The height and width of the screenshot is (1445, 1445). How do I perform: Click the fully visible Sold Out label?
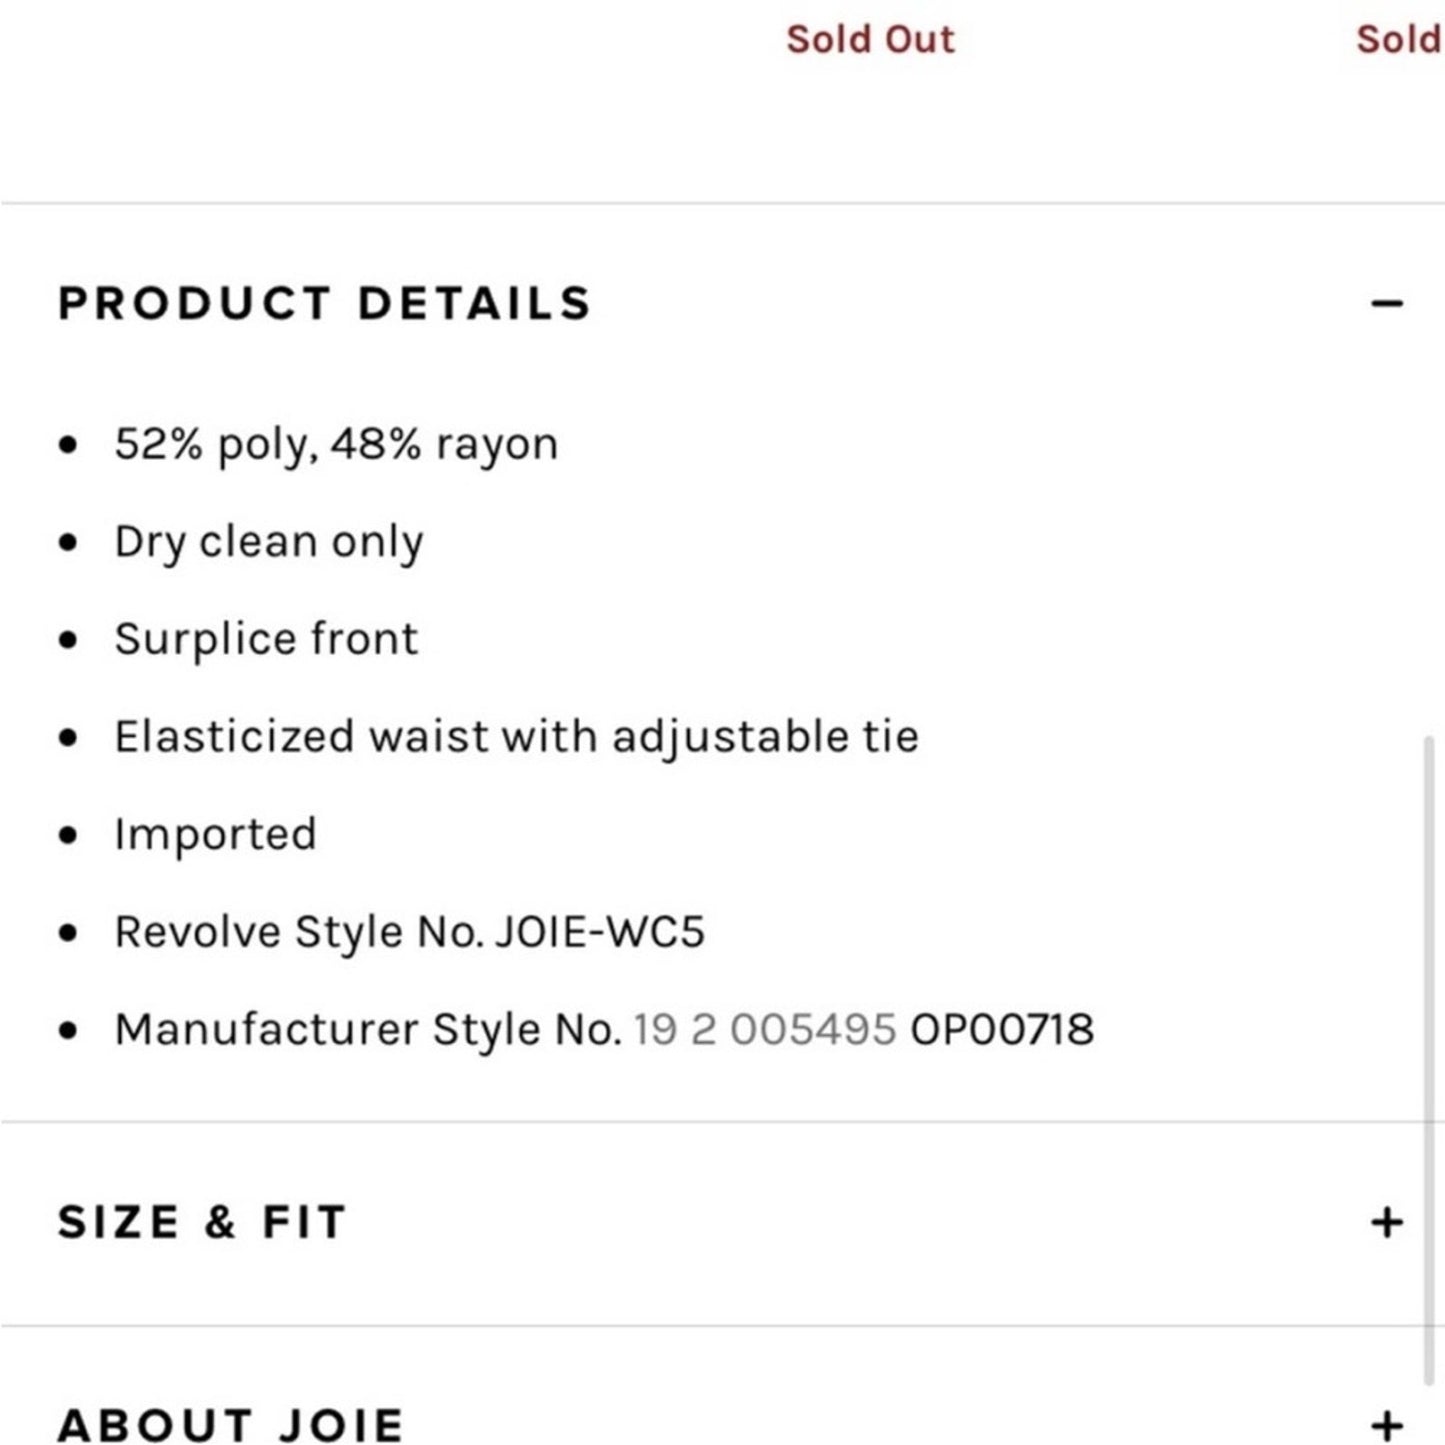tap(870, 39)
